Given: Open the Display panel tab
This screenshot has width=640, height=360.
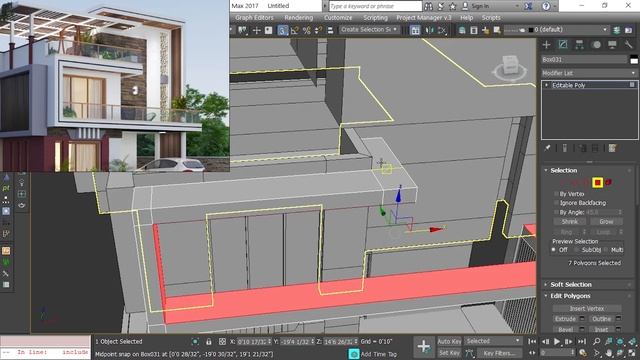Looking at the screenshot, I should (612, 44).
